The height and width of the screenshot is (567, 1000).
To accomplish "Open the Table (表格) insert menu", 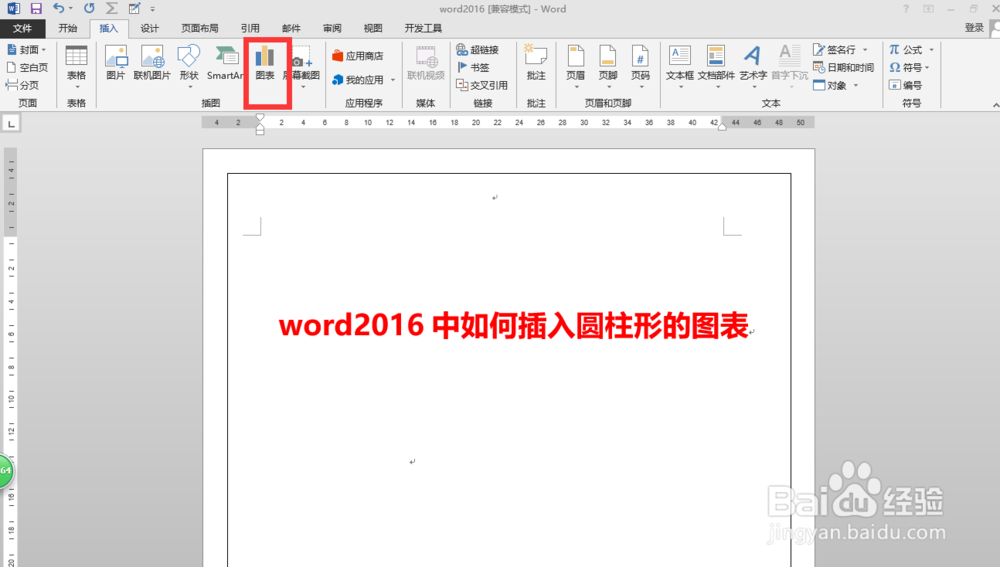I will click(77, 66).
